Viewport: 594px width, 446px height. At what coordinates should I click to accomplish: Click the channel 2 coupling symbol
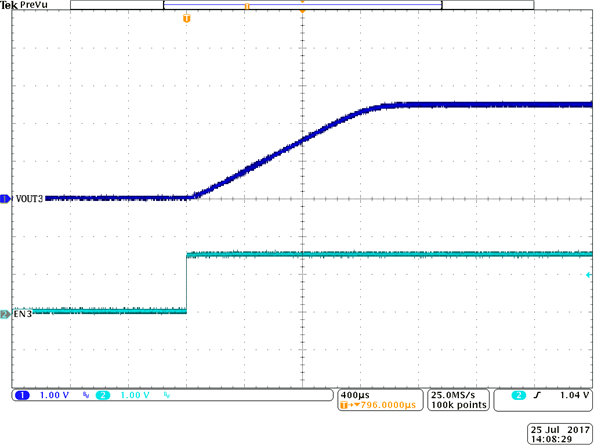tap(167, 395)
